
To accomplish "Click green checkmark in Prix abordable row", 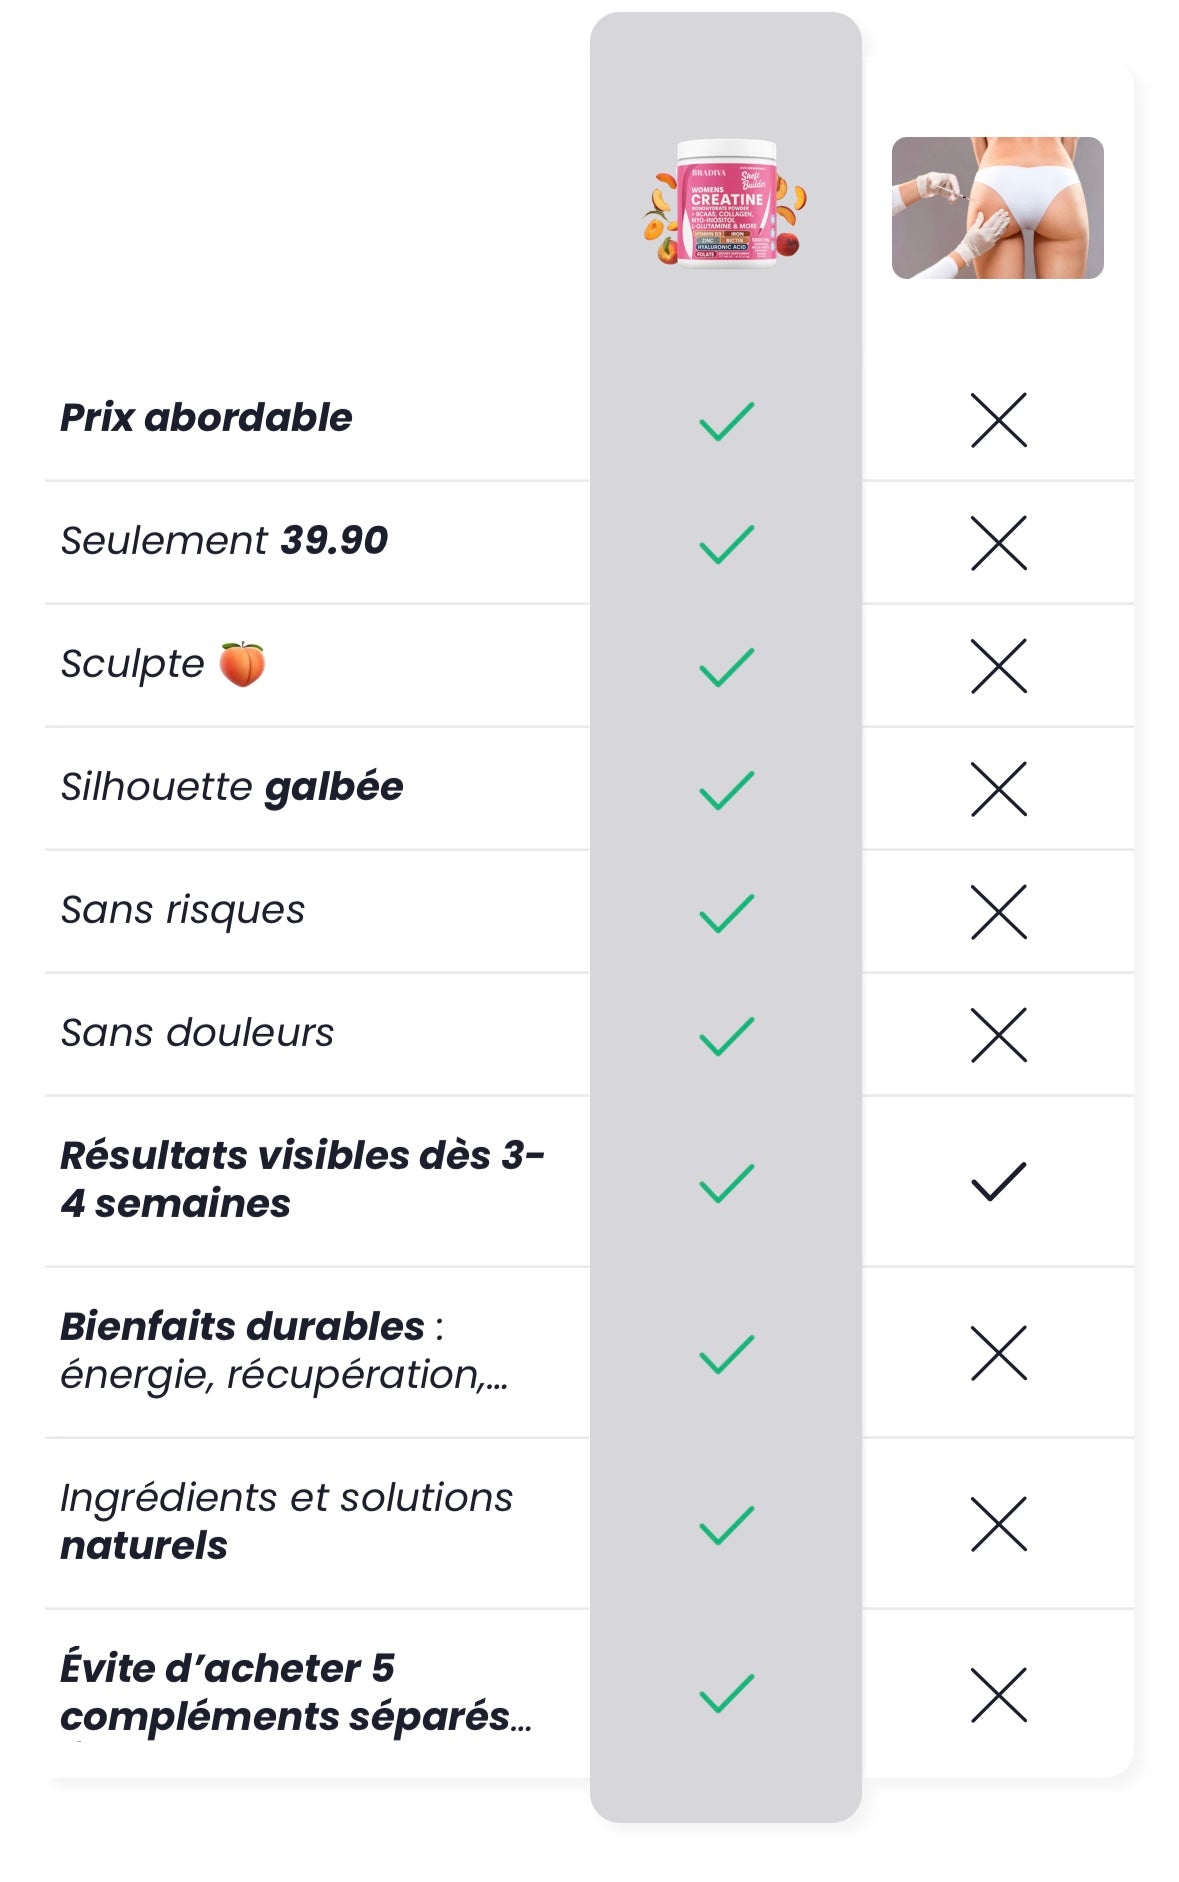I will pos(726,421).
